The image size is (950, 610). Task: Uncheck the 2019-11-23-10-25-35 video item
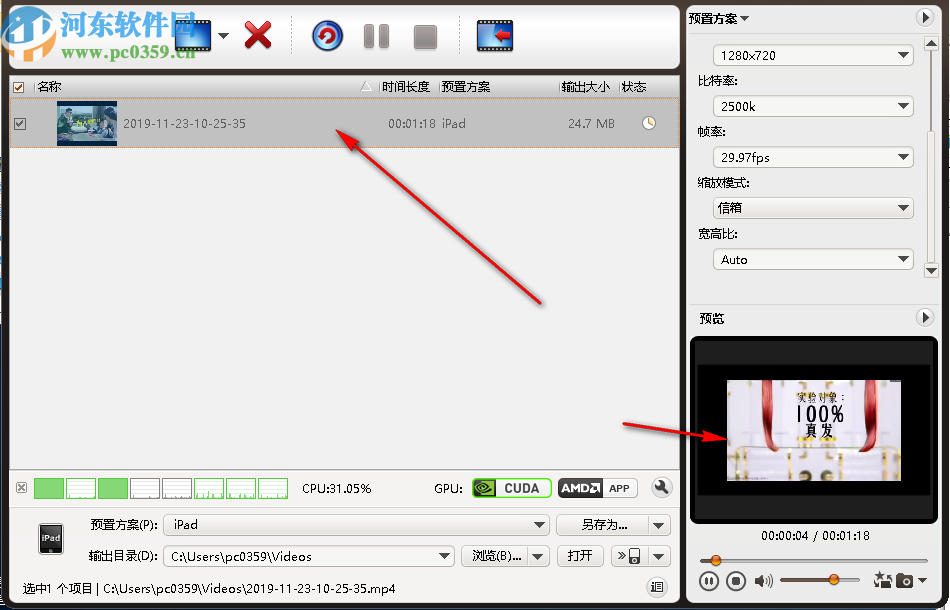[21, 124]
